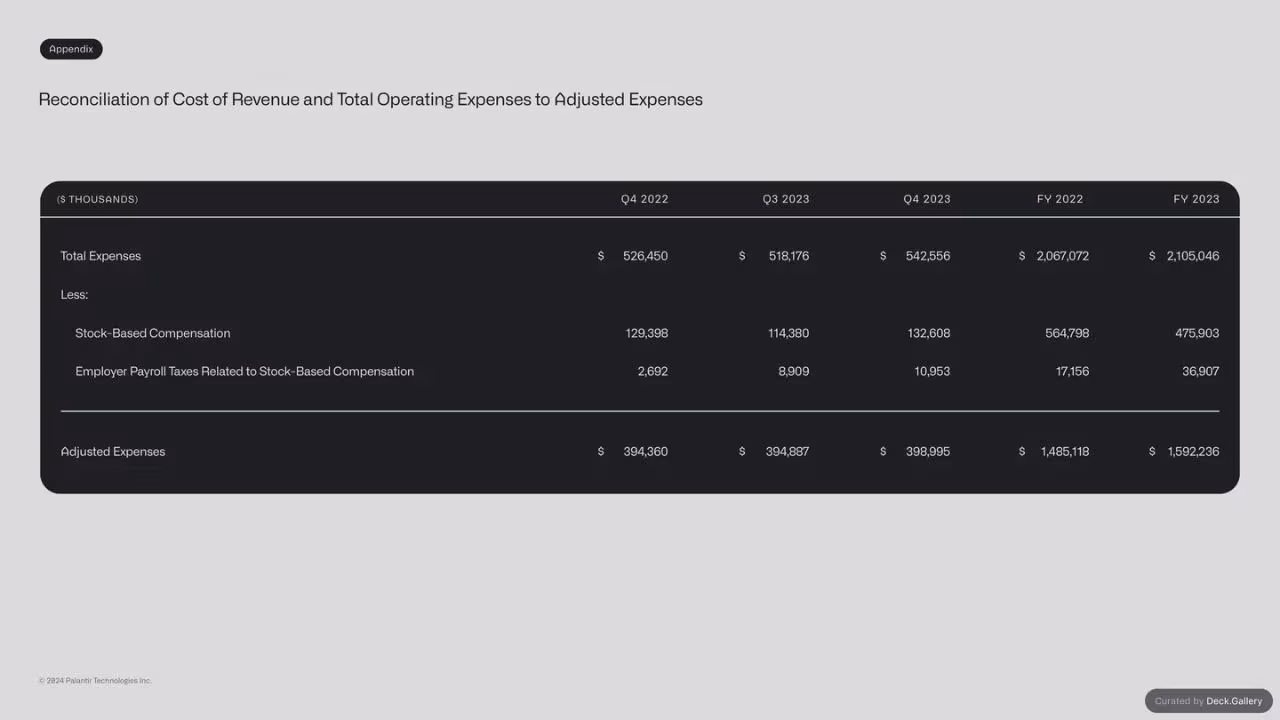Click the Adjusted Expenses row label
The width and height of the screenshot is (1280, 720).
click(113, 452)
